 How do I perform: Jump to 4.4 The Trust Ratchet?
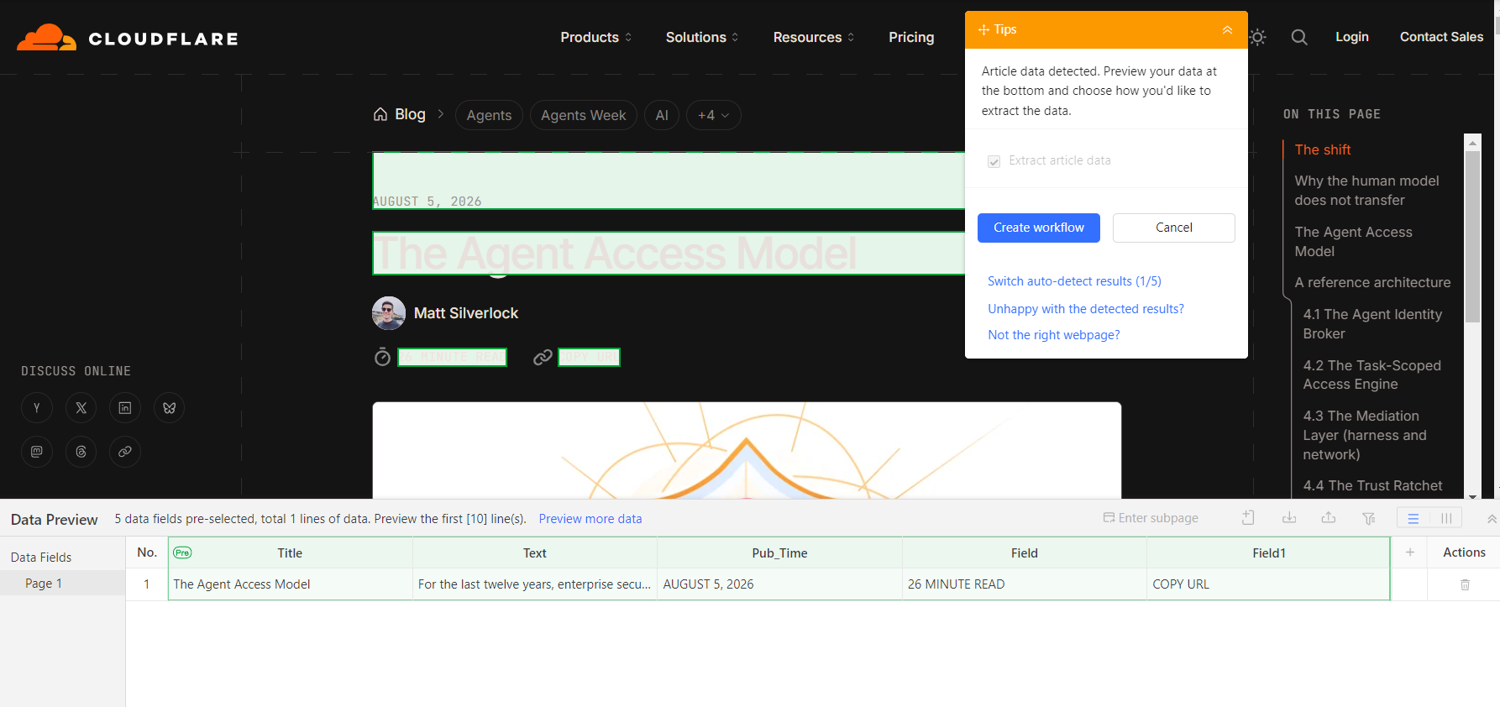[1373, 486]
